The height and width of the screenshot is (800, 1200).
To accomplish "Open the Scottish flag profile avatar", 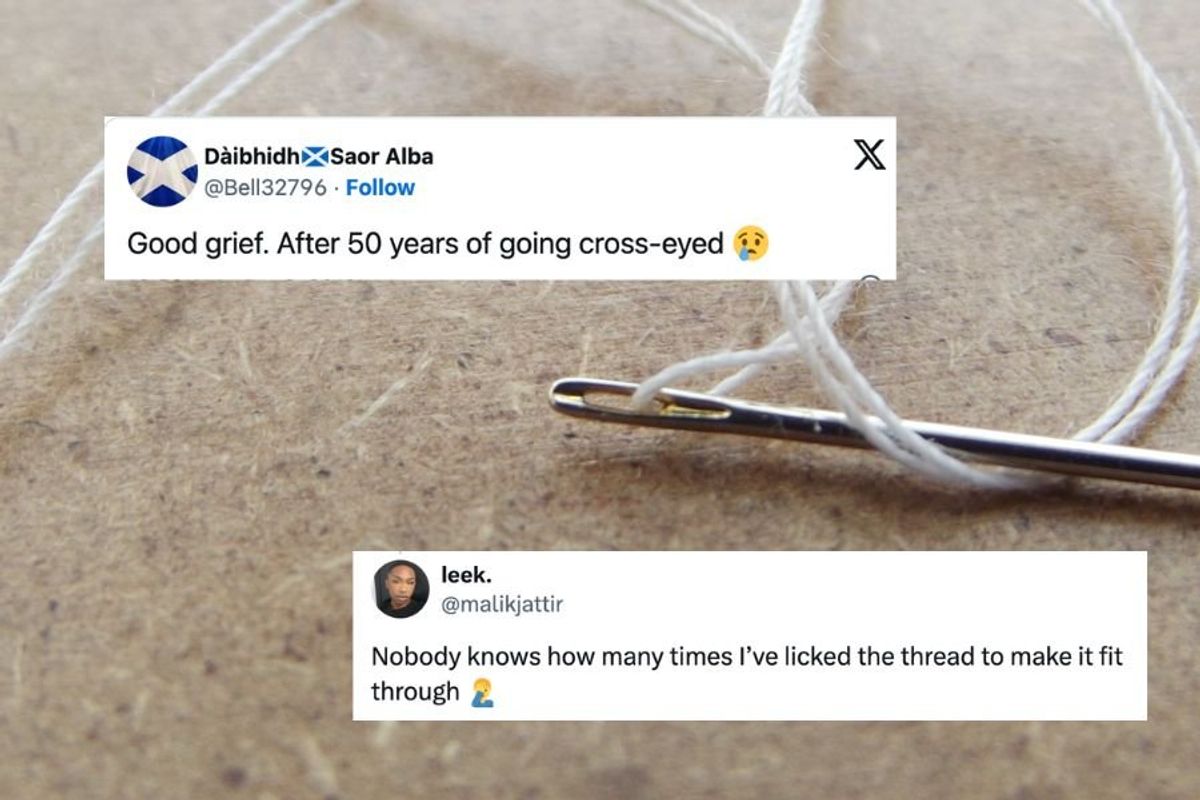I will (x=162, y=171).
